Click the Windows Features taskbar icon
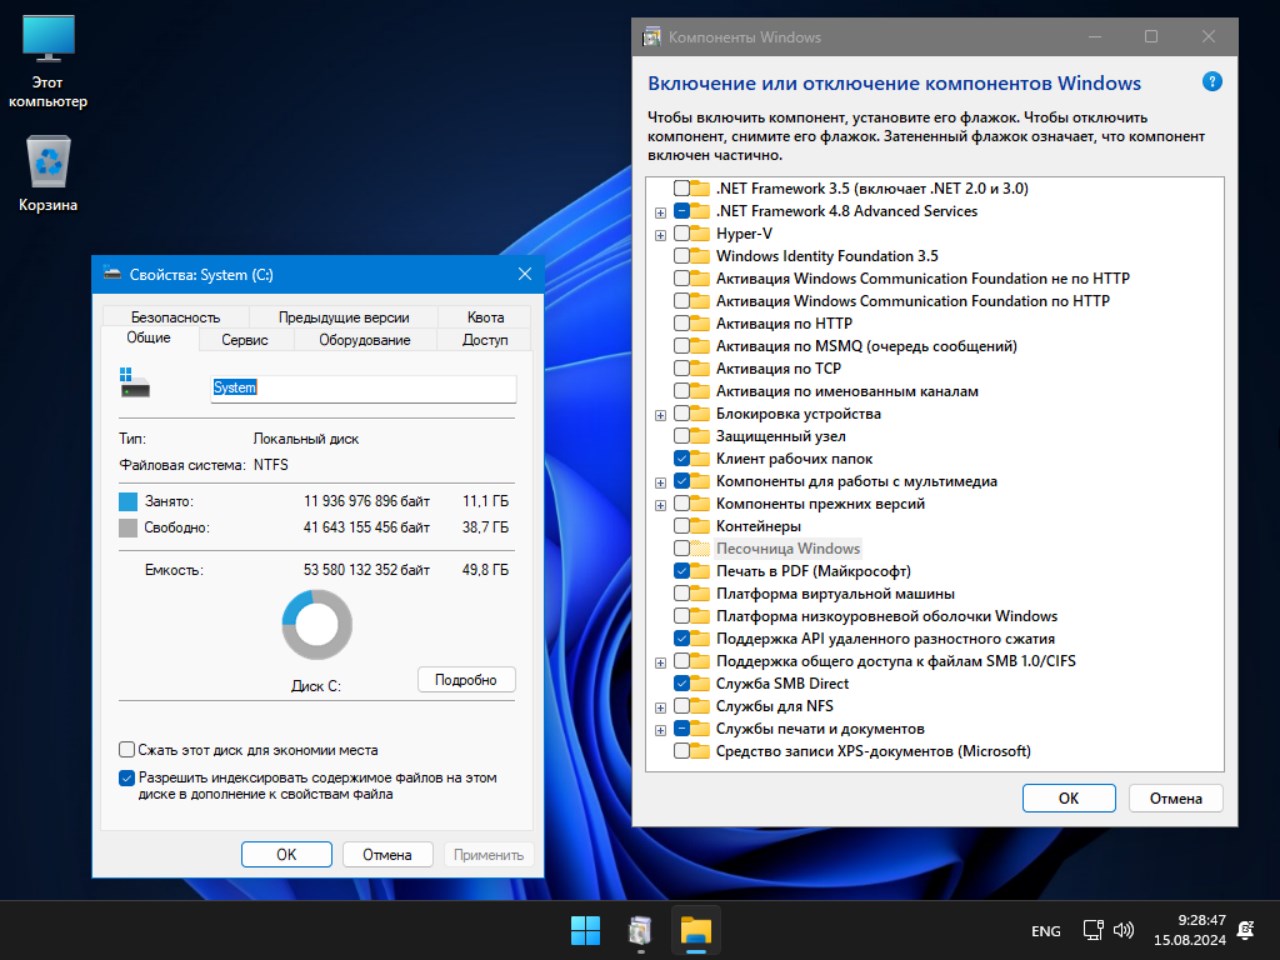 coord(640,930)
